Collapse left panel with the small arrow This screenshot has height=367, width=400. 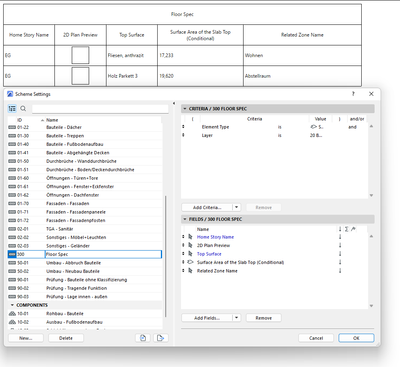coord(174,104)
